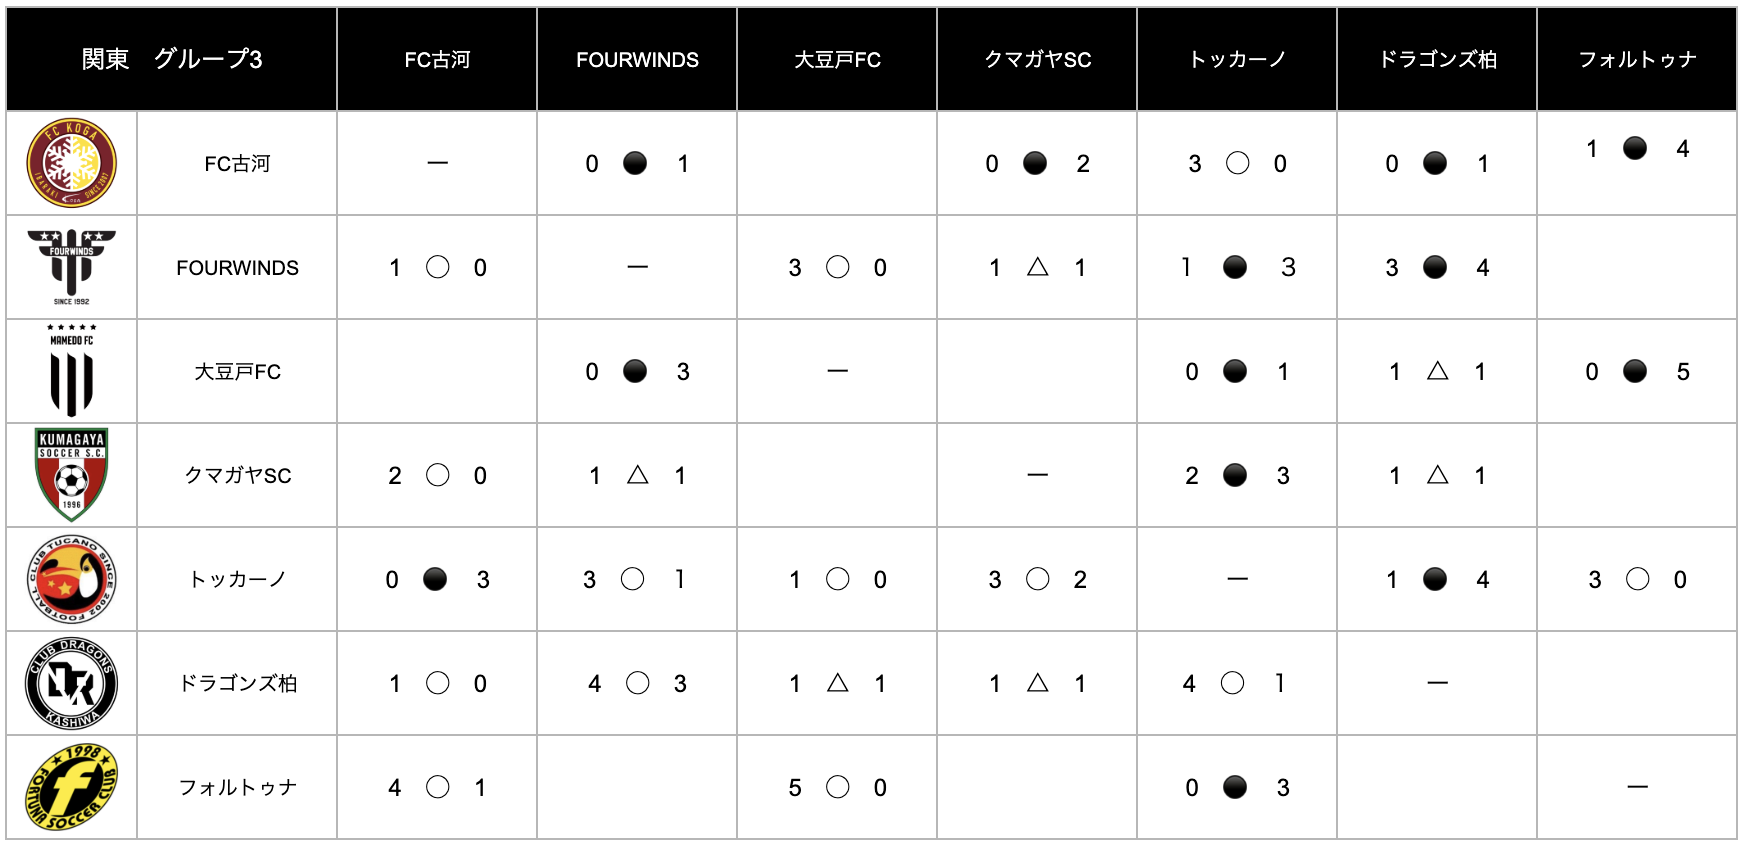Select the FC古河 column header
The image size is (1744, 848).
point(437,60)
